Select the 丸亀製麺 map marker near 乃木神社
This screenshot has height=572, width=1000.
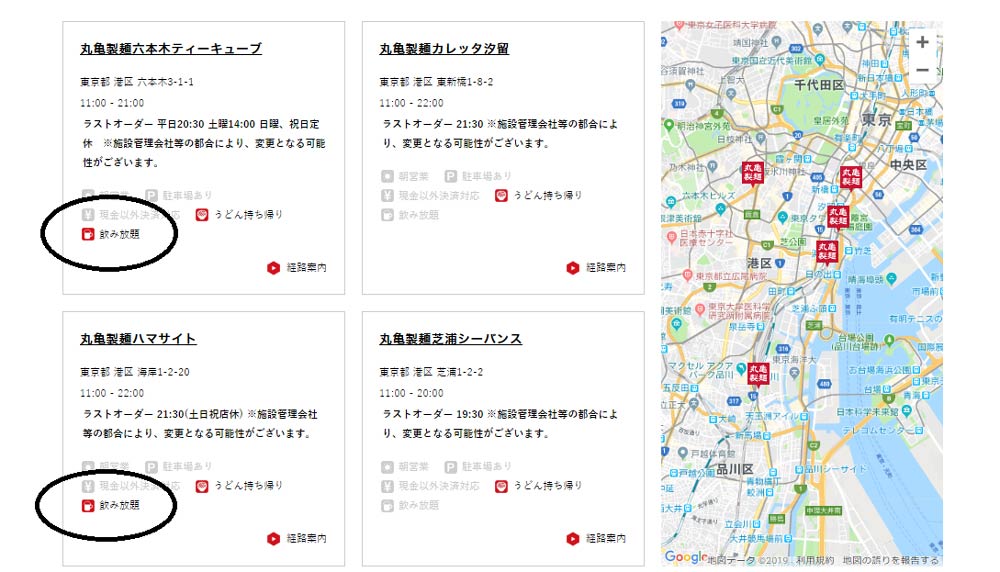pyautogui.click(x=753, y=173)
